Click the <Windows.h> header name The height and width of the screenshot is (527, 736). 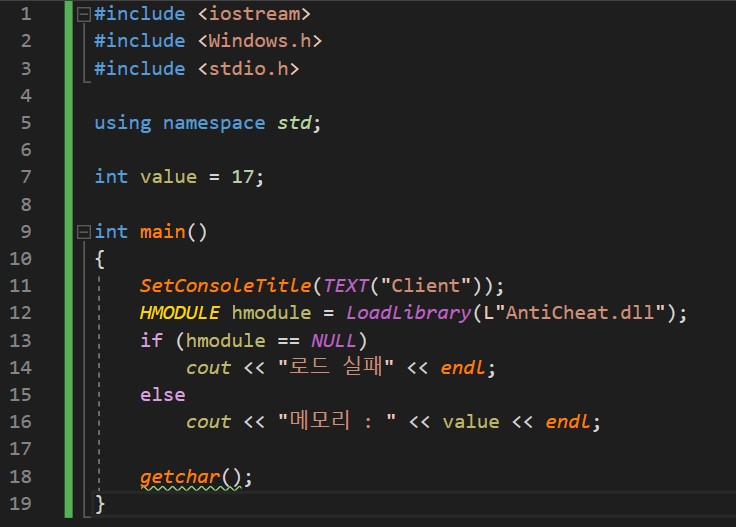tap(260, 41)
